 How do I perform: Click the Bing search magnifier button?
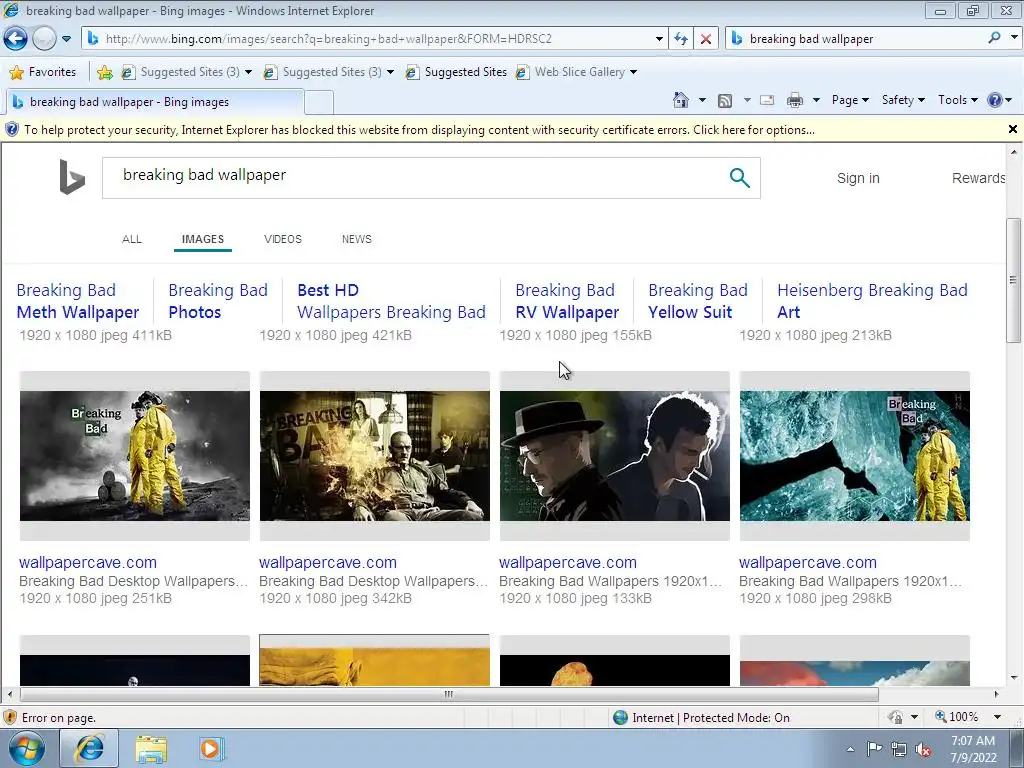tap(739, 178)
